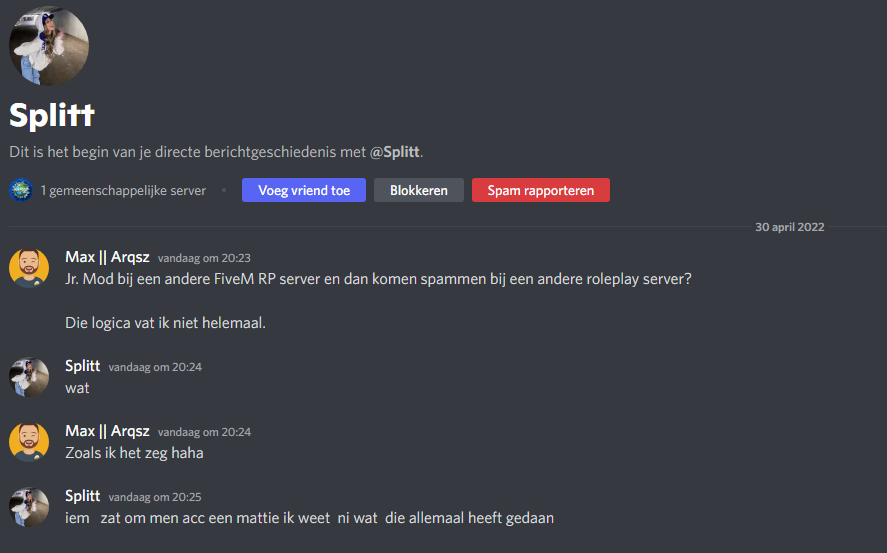
Task: Open Max || Arqsz username at 20:23
Action: coord(107,257)
